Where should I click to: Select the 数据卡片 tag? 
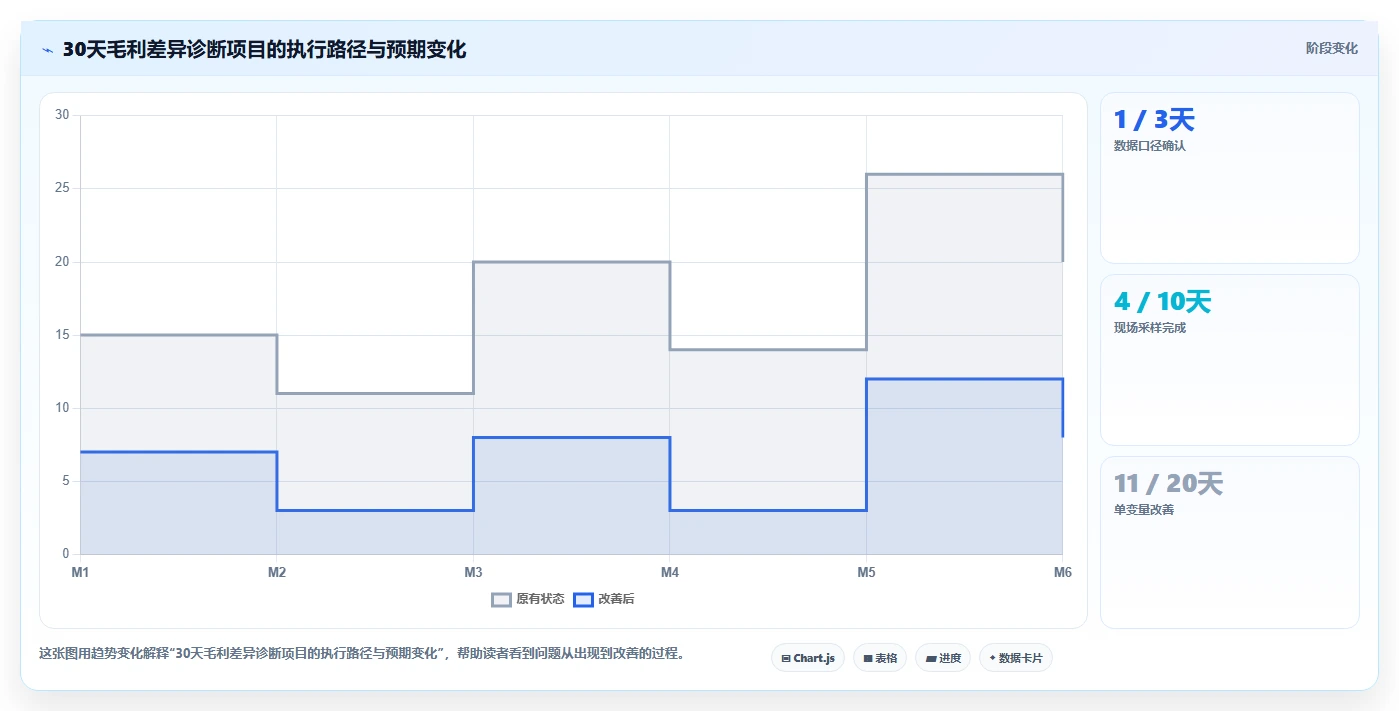(1016, 658)
